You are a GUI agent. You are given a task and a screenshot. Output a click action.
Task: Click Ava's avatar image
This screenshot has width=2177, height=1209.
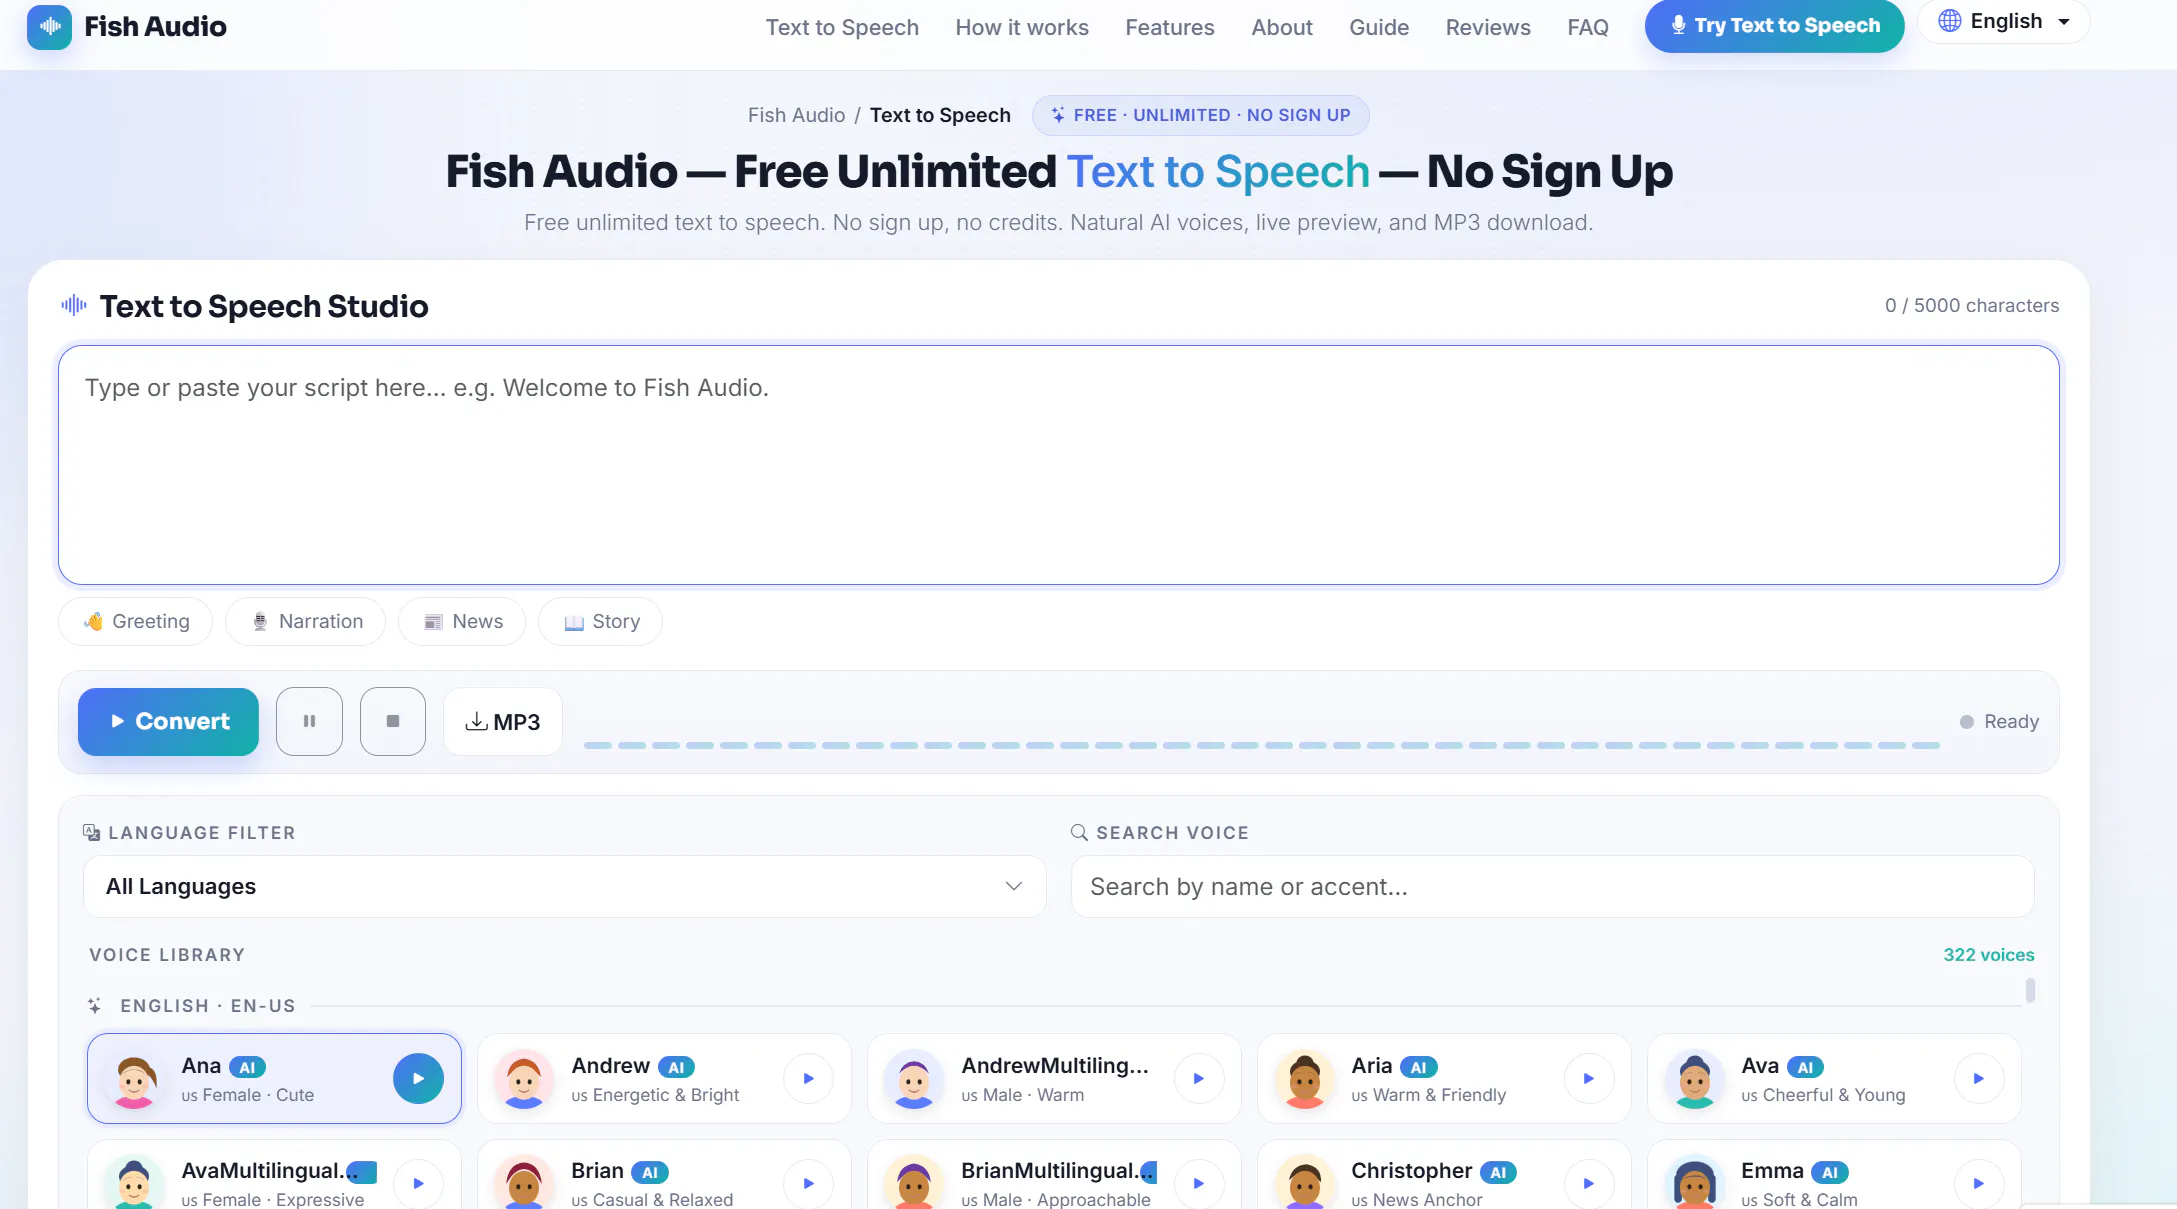(1694, 1079)
